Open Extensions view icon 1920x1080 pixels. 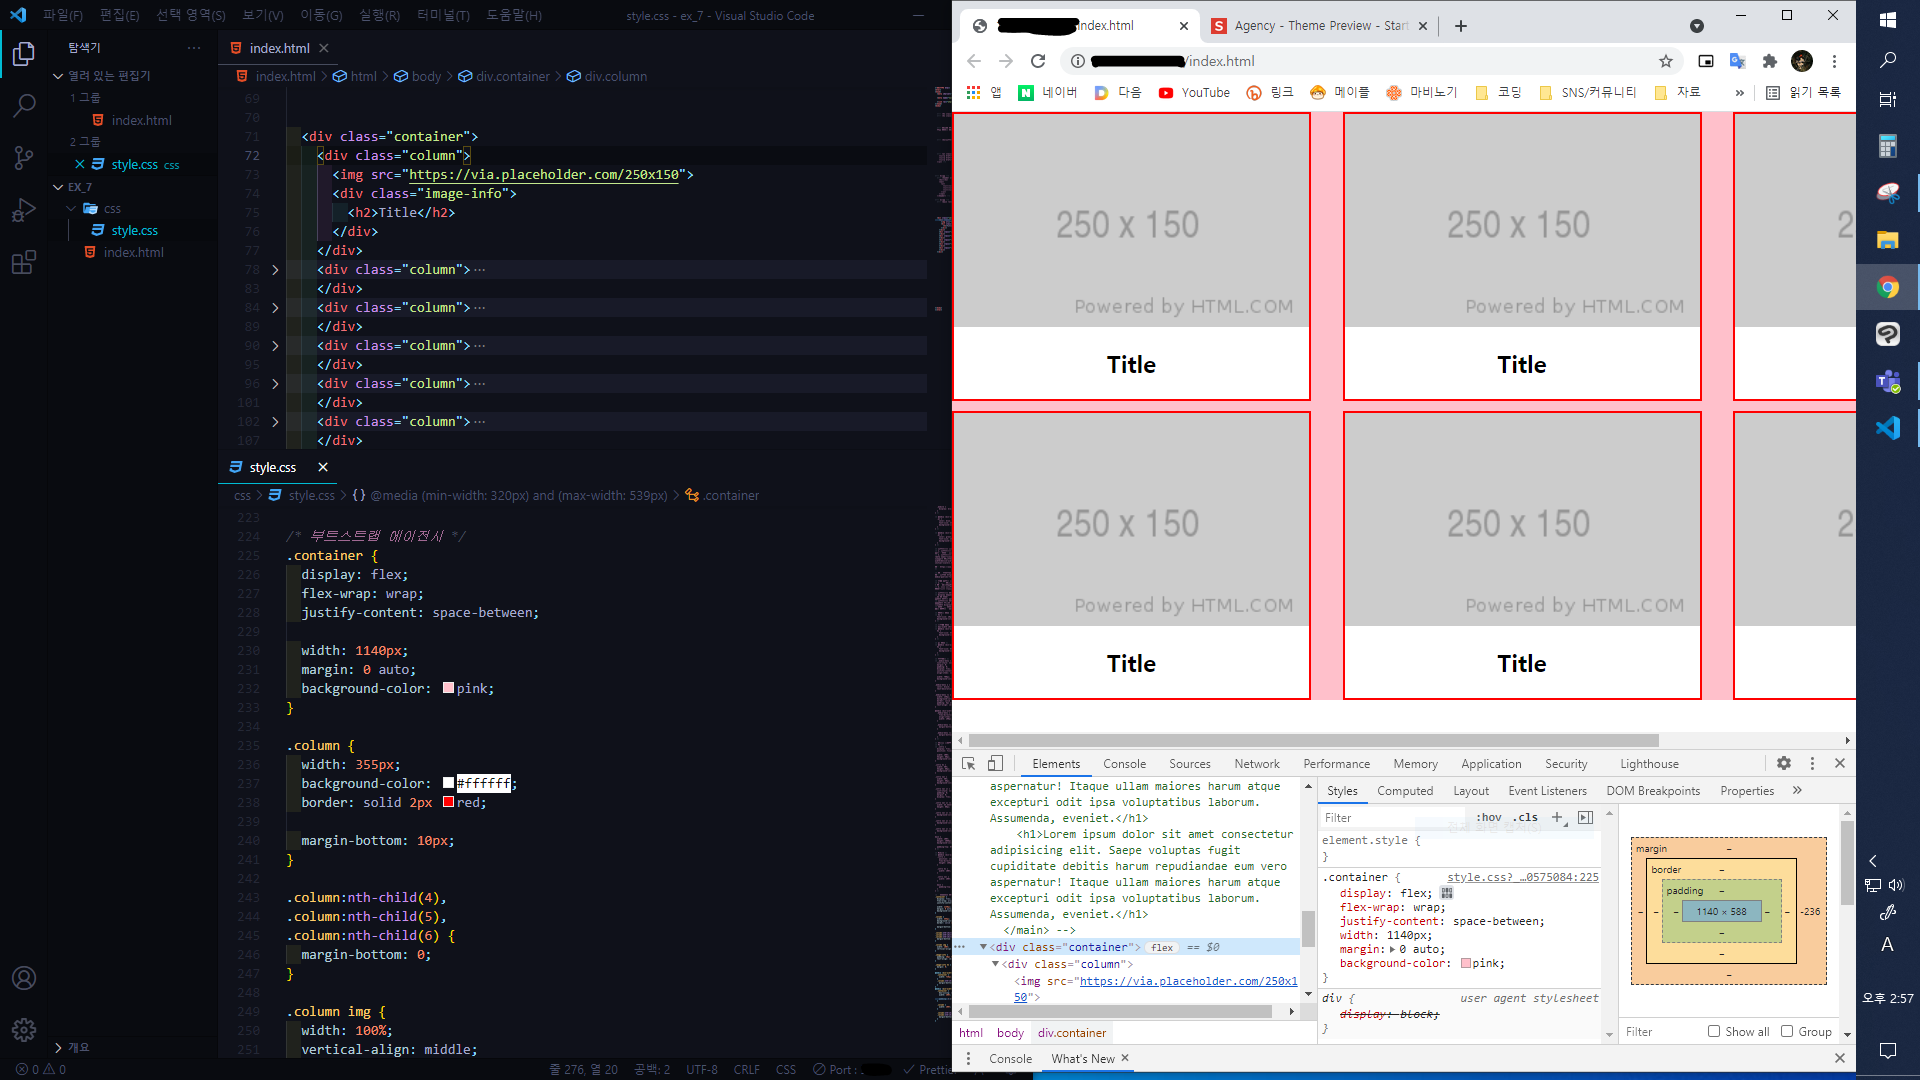tap(24, 263)
